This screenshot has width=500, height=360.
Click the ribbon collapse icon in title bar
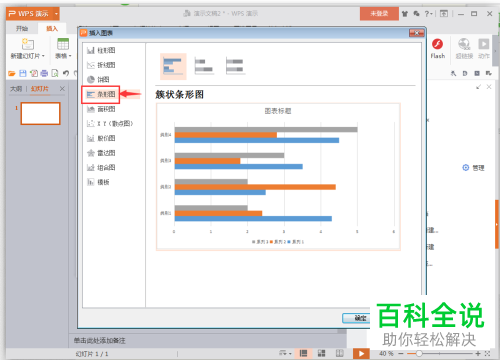444,14
